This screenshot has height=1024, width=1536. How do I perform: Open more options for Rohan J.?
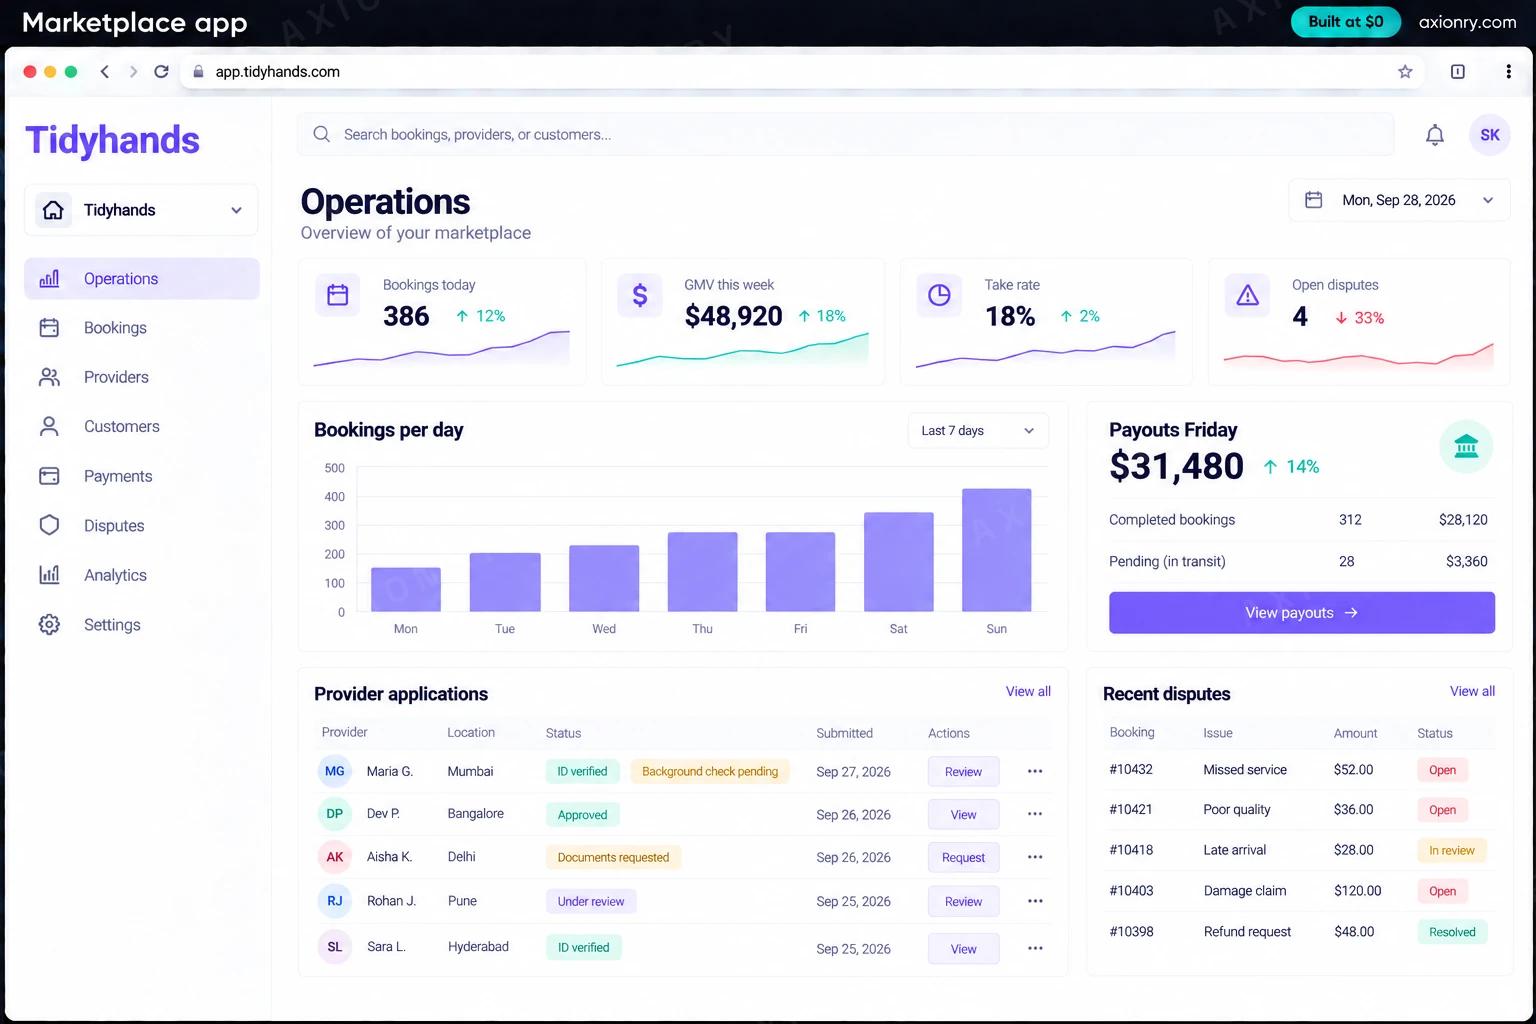[x=1035, y=901]
